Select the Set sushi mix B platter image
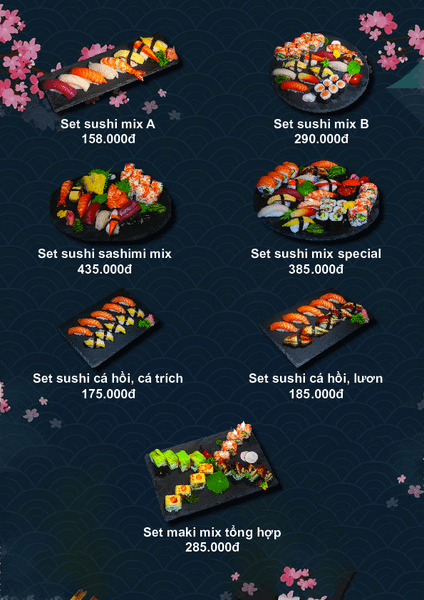The height and width of the screenshot is (600, 424). click(x=320, y=71)
